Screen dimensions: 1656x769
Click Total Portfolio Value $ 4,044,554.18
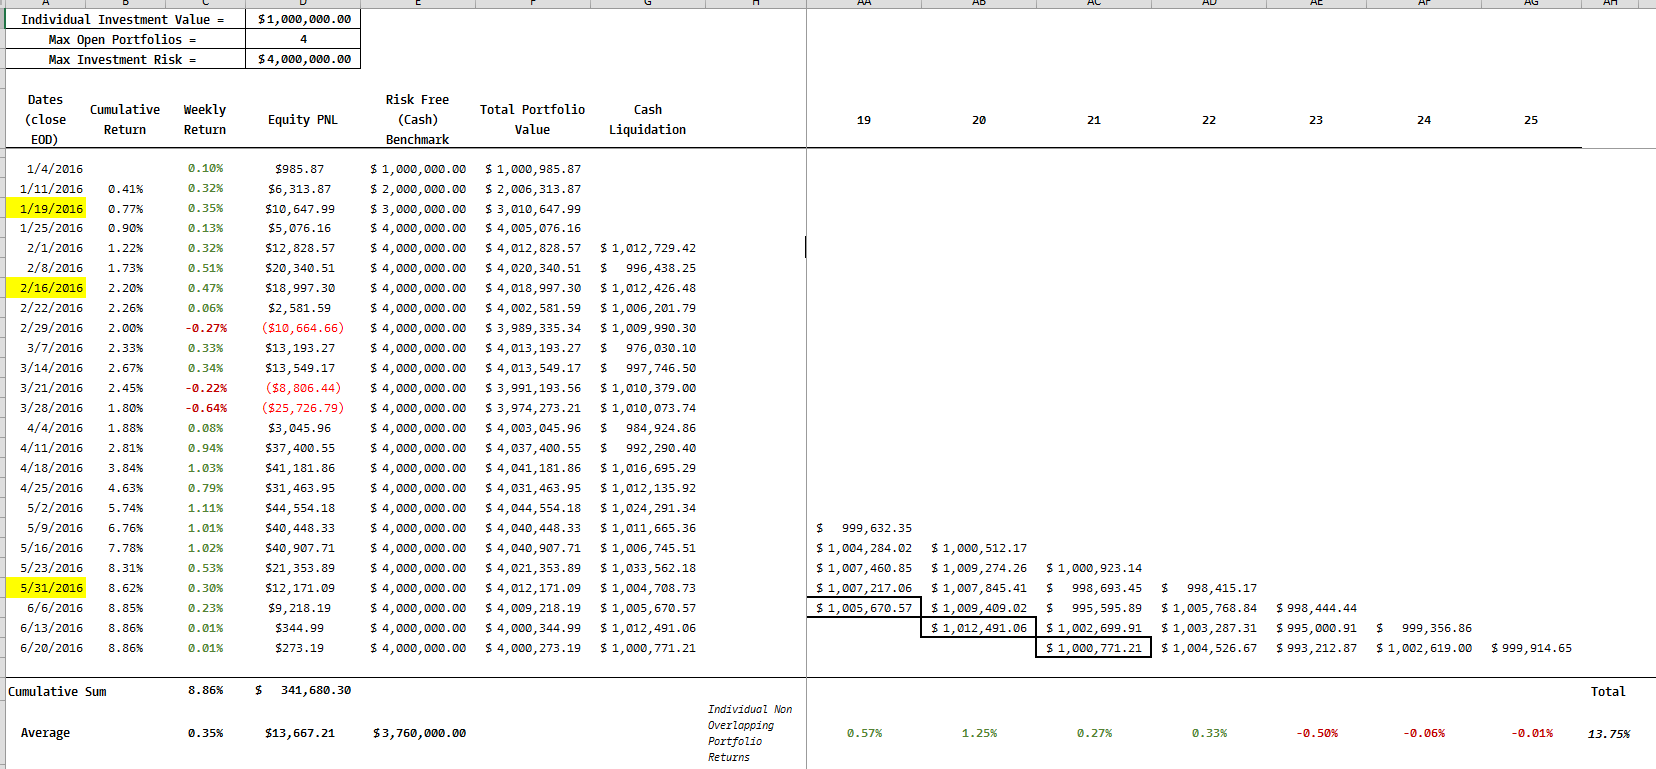533,508
